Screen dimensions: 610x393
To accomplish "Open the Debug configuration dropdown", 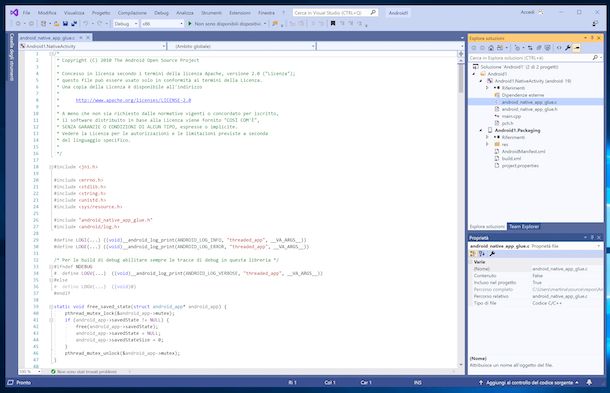I will click(136, 24).
